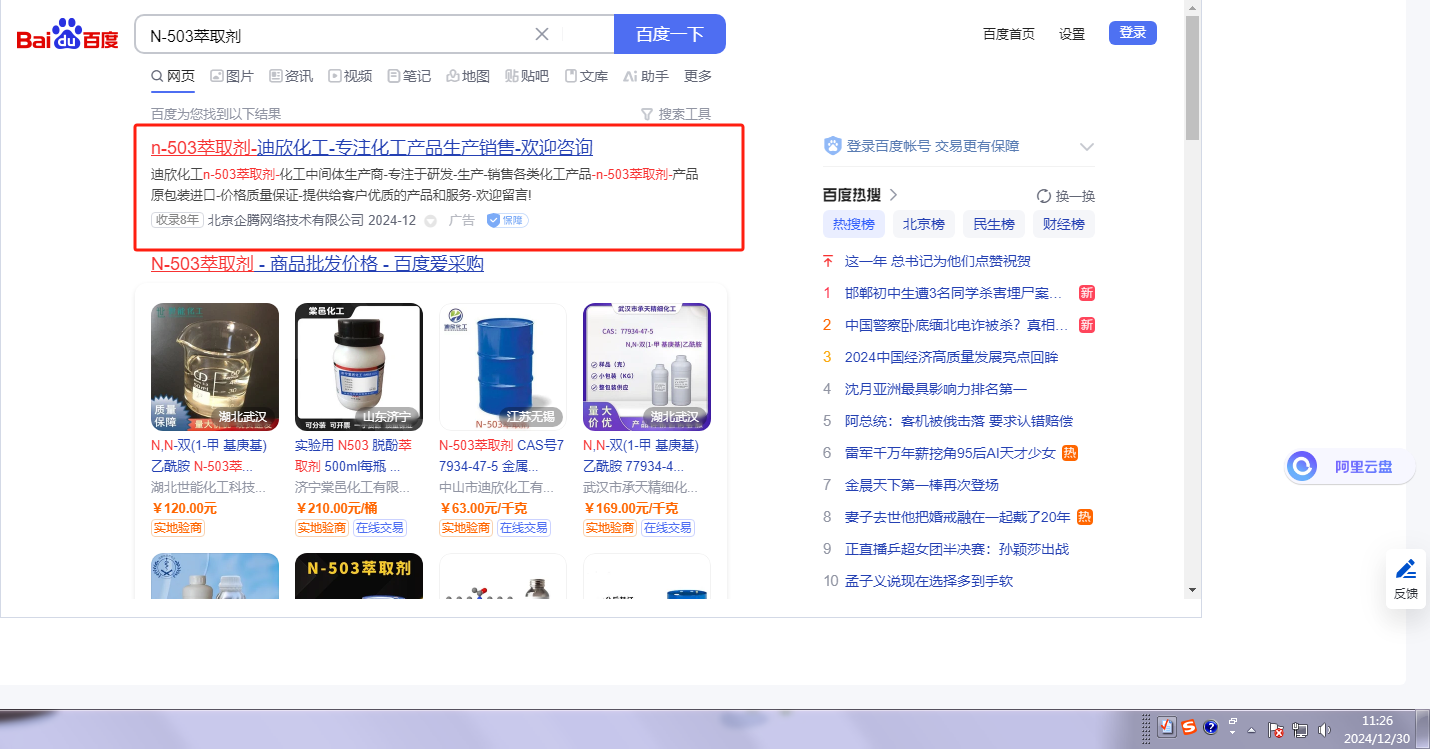Image resolution: width=1430 pixels, height=749 pixels.
Task: Open the 视频 tab
Action: click(350, 76)
